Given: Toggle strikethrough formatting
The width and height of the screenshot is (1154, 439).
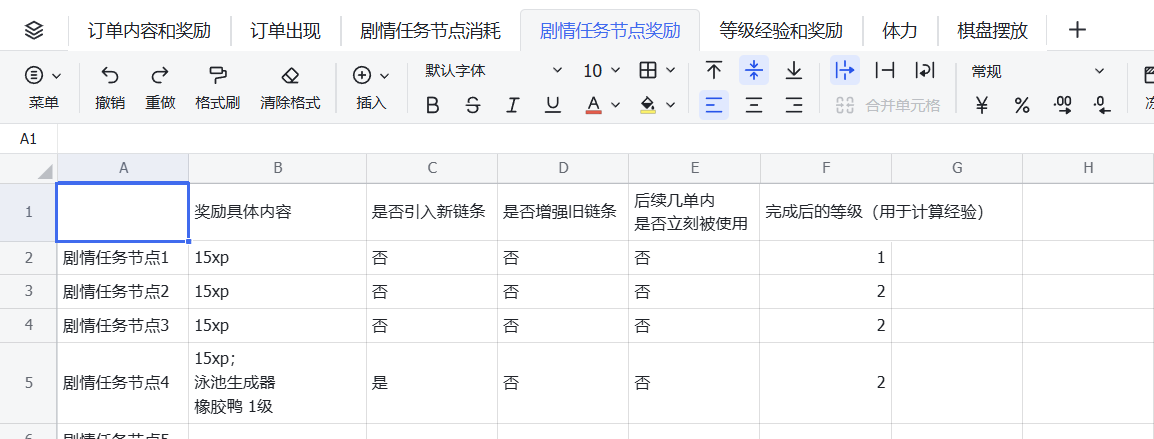Looking at the screenshot, I should pyautogui.click(x=473, y=105).
